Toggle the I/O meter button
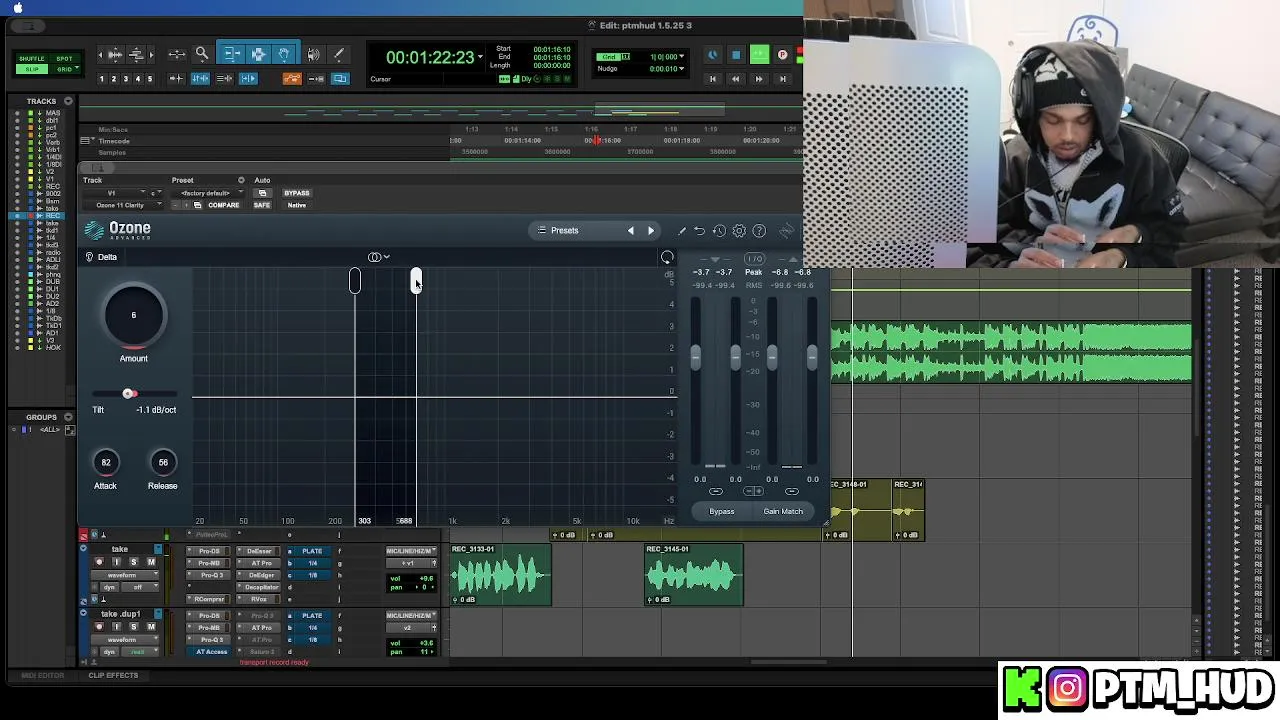 pos(754,259)
